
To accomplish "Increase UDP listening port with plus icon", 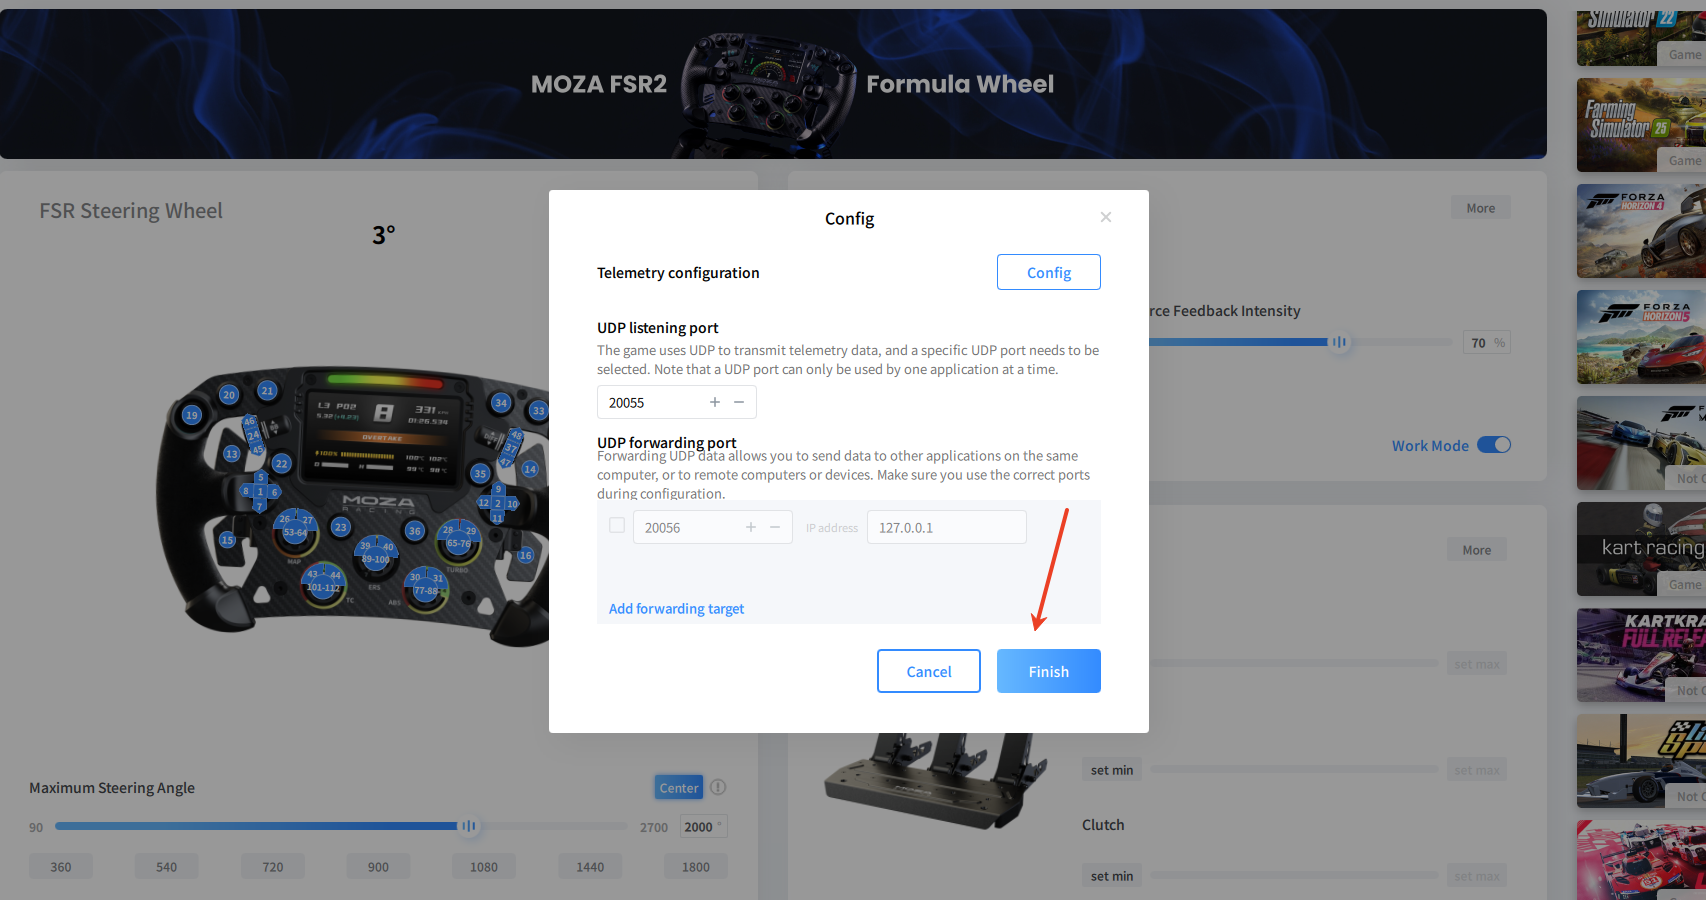I will (714, 402).
